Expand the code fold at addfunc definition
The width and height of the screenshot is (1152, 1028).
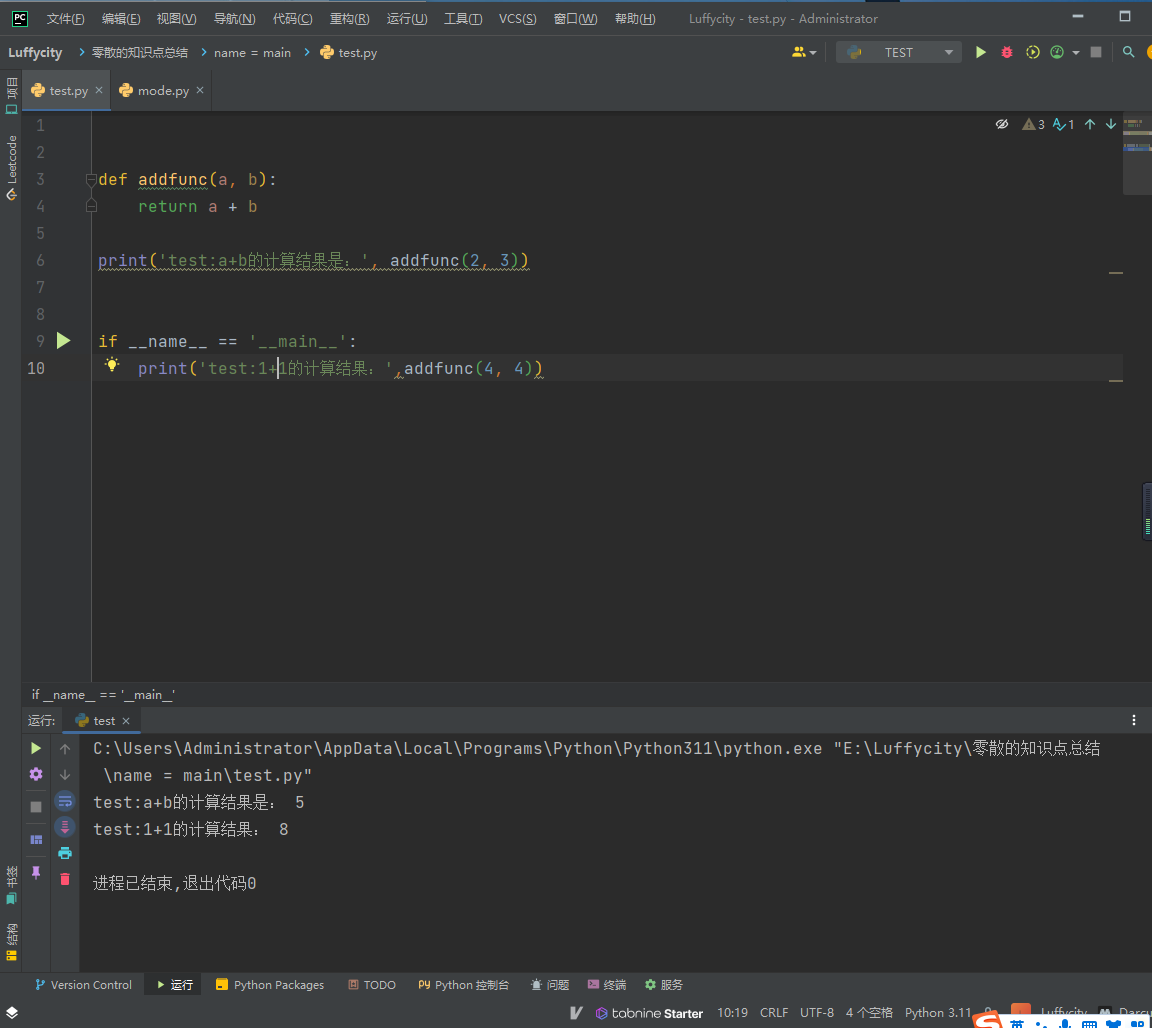[91, 179]
